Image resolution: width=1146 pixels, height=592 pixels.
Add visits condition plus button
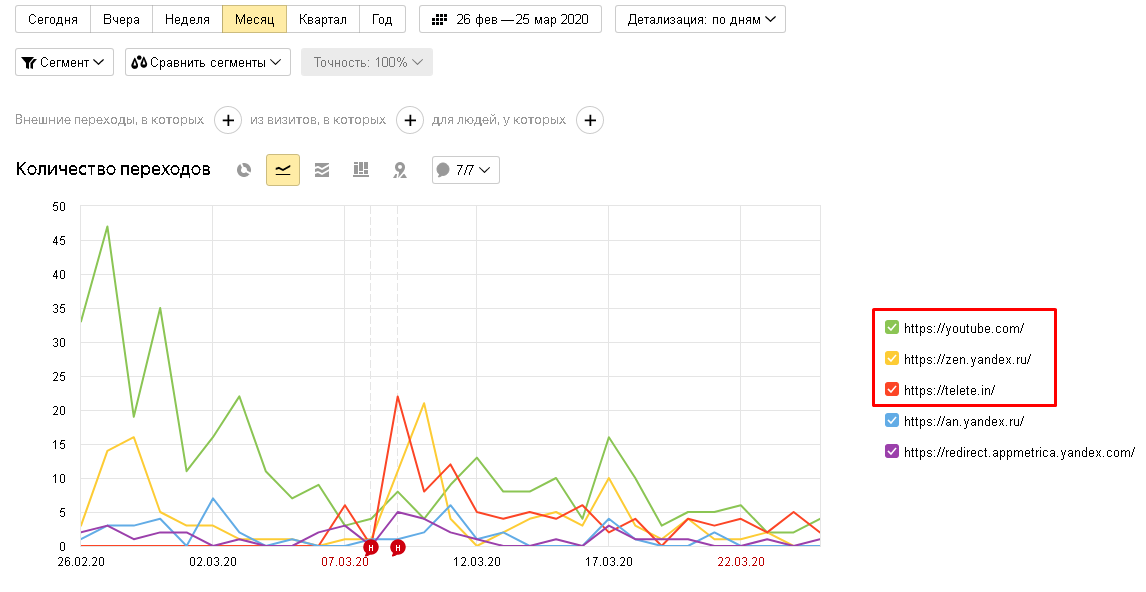[x=410, y=120]
